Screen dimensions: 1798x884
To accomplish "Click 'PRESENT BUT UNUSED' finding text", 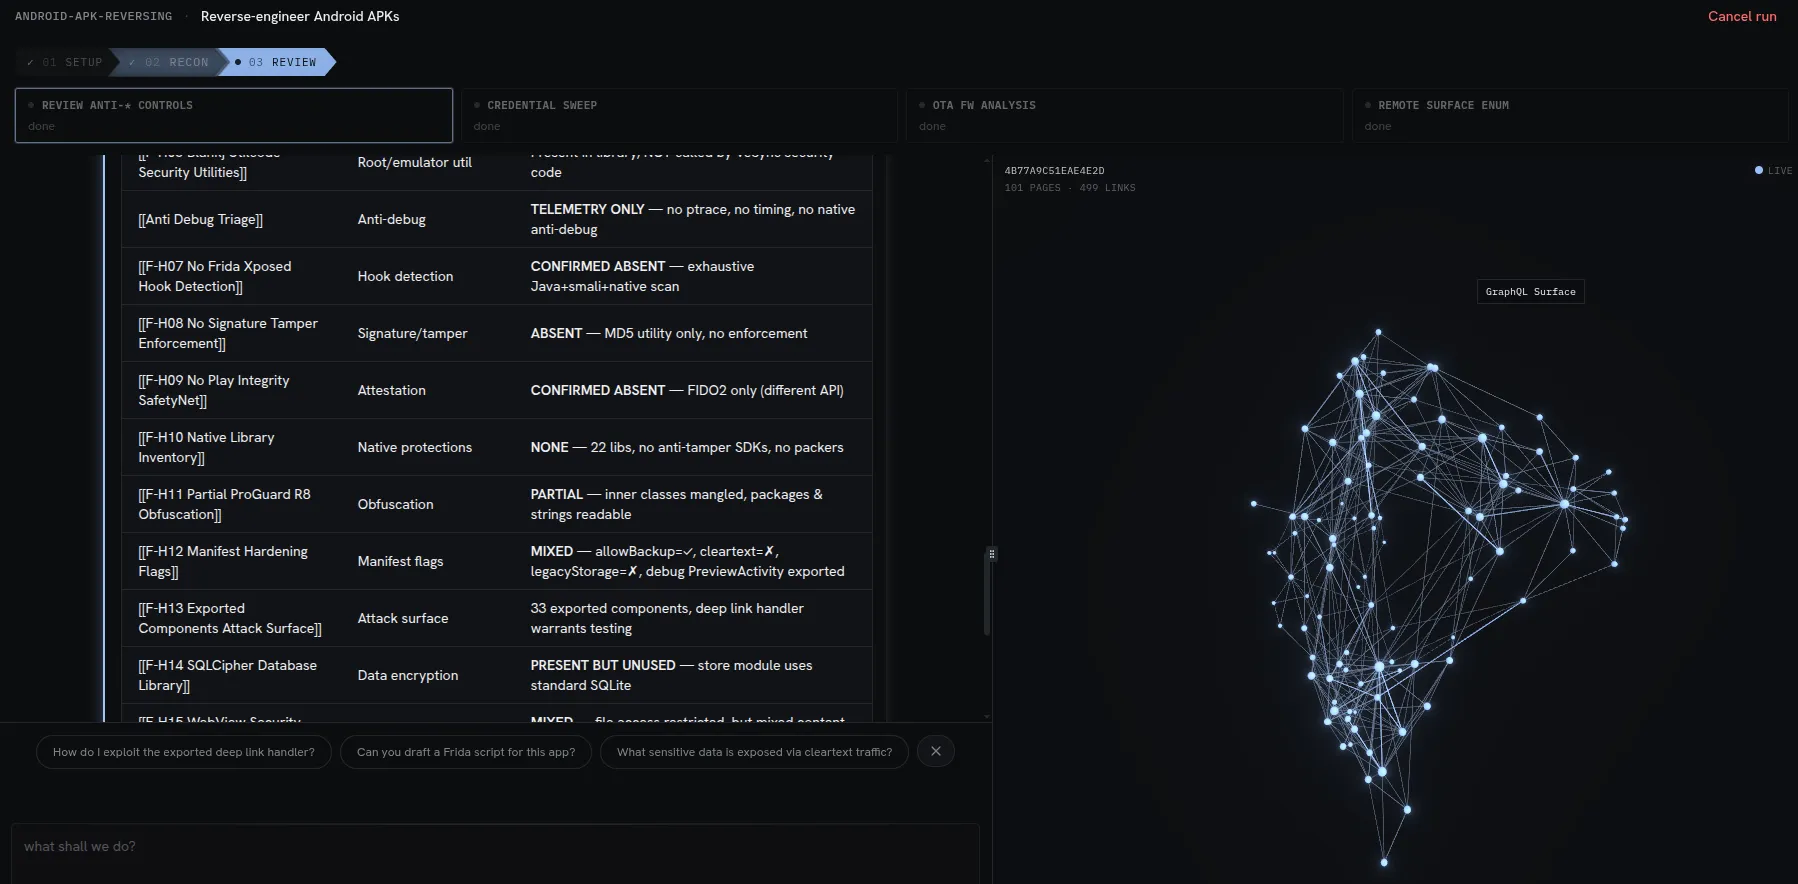I will coord(671,675).
